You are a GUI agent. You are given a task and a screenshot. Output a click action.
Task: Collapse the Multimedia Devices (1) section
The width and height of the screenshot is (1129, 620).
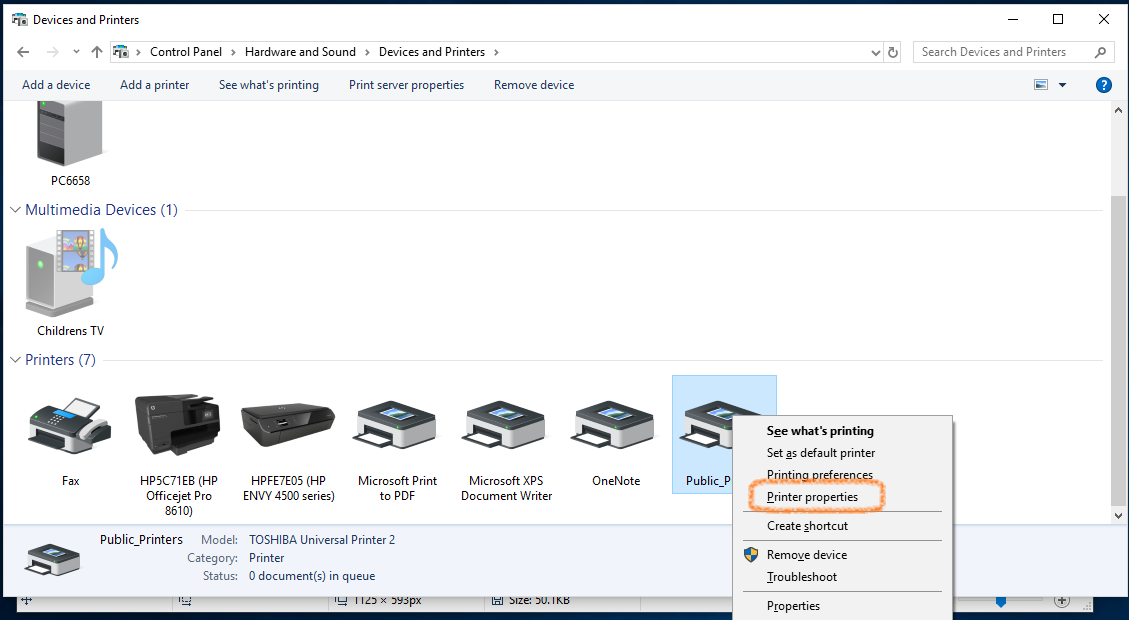coord(14,210)
